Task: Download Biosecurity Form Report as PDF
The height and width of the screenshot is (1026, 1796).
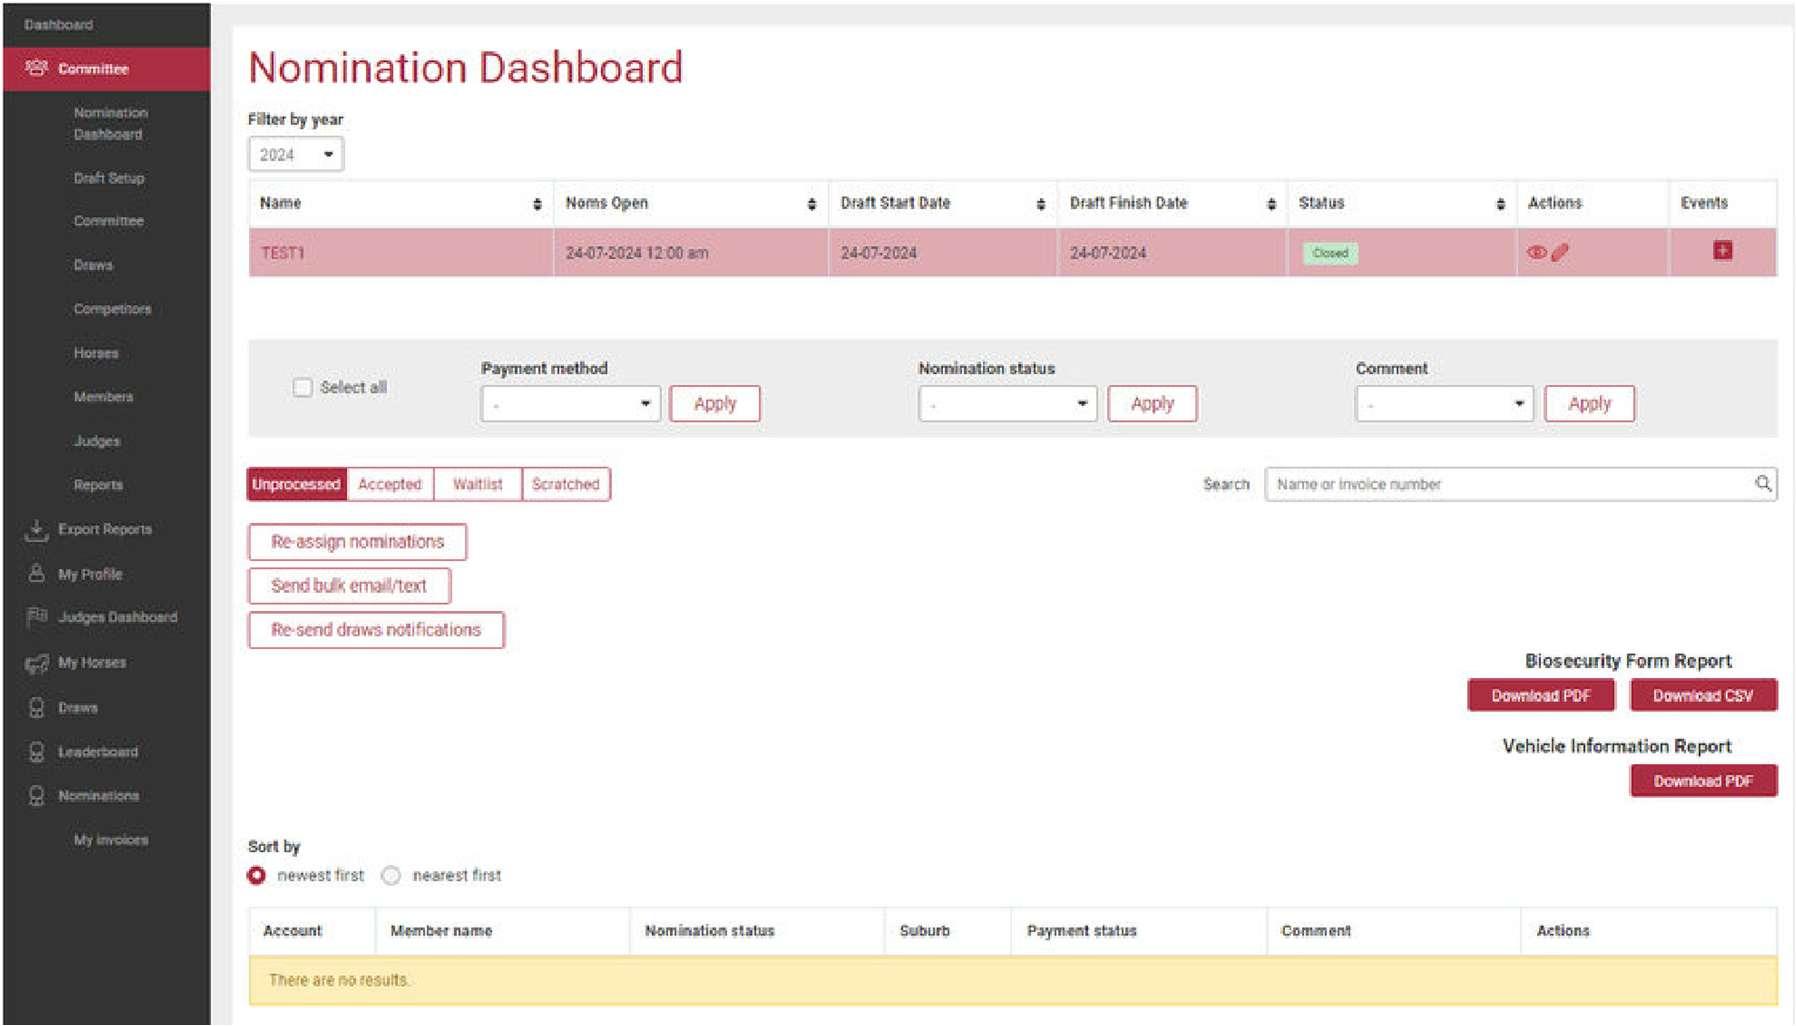Action: pyautogui.click(x=1541, y=696)
